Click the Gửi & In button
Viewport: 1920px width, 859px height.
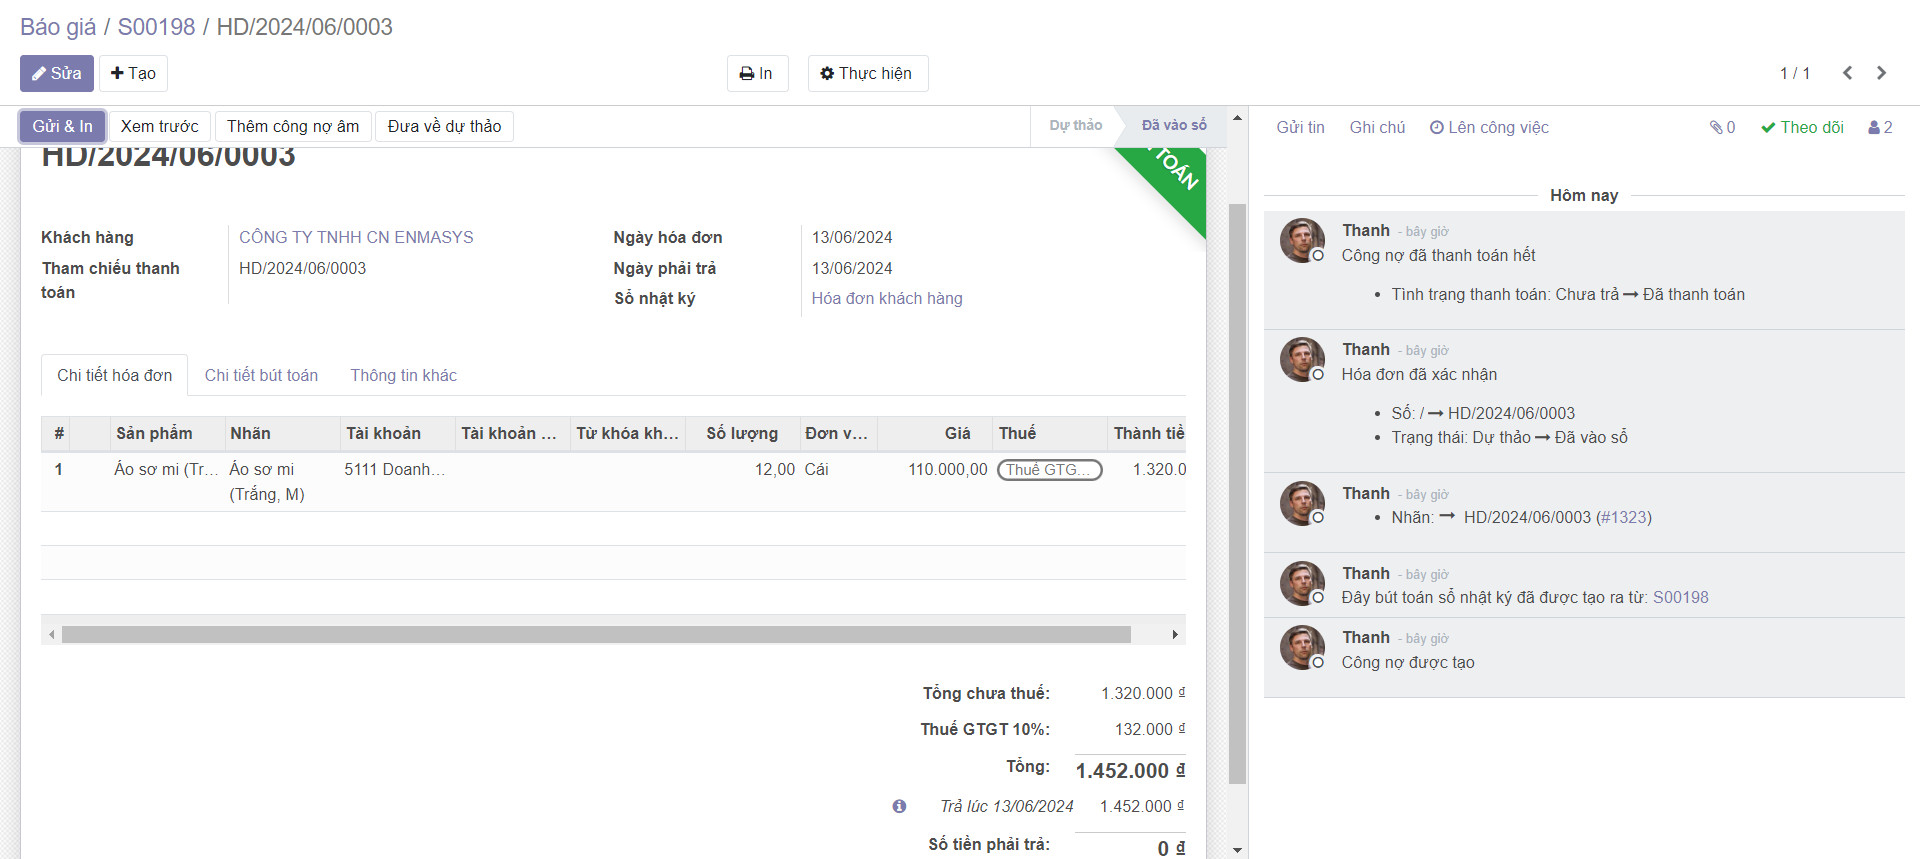[x=62, y=126]
